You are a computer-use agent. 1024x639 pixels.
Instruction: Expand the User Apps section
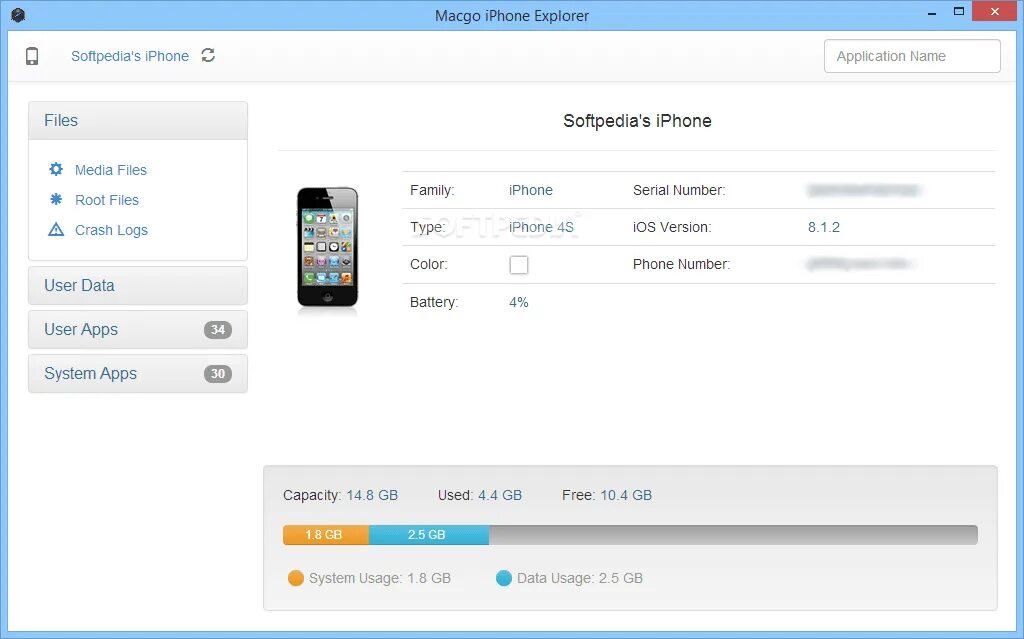click(x=138, y=329)
